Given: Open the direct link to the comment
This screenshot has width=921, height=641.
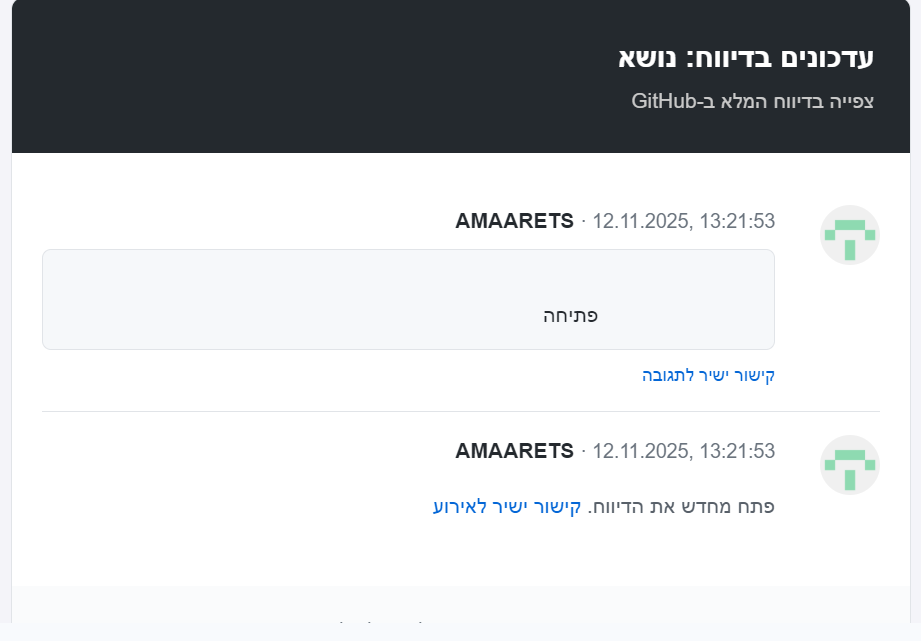Looking at the screenshot, I should [x=708, y=375].
